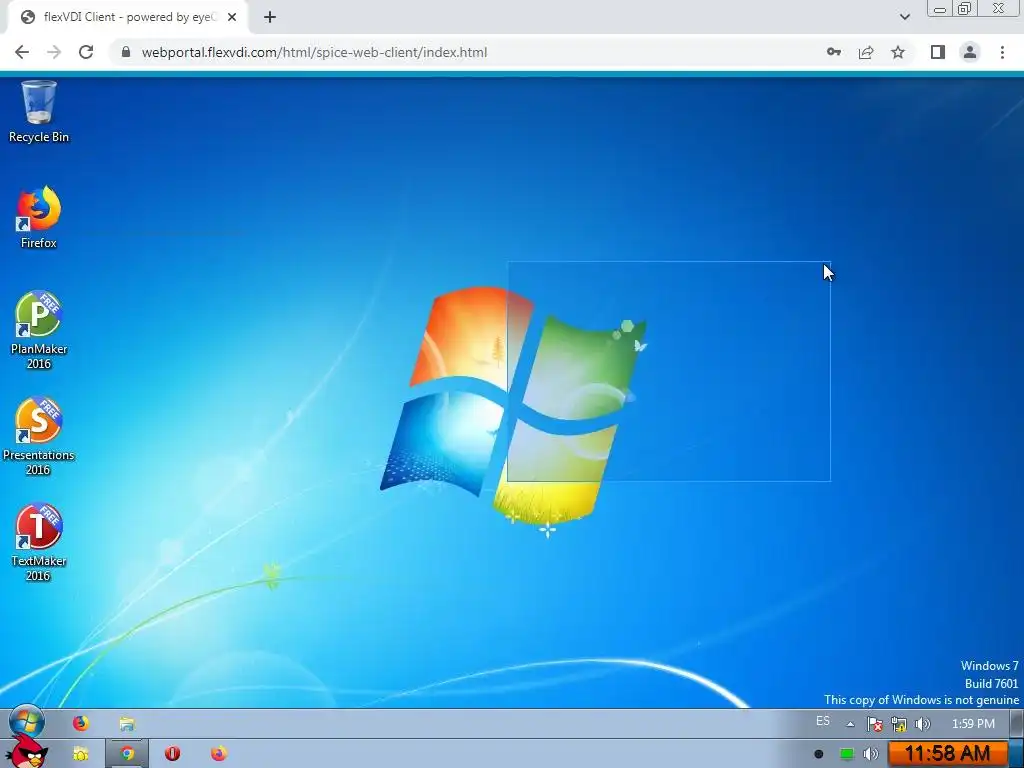This screenshot has height=768, width=1024.
Task: Select the PlanMaker 2016 desktop shortcut
Action: tap(39, 330)
